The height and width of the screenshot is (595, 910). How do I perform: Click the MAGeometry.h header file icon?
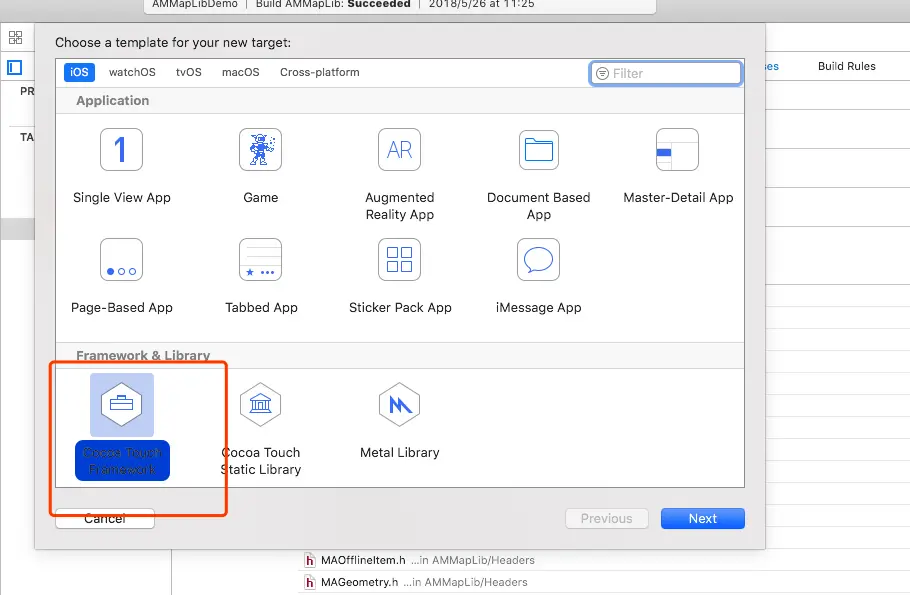pyautogui.click(x=310, y=582)
